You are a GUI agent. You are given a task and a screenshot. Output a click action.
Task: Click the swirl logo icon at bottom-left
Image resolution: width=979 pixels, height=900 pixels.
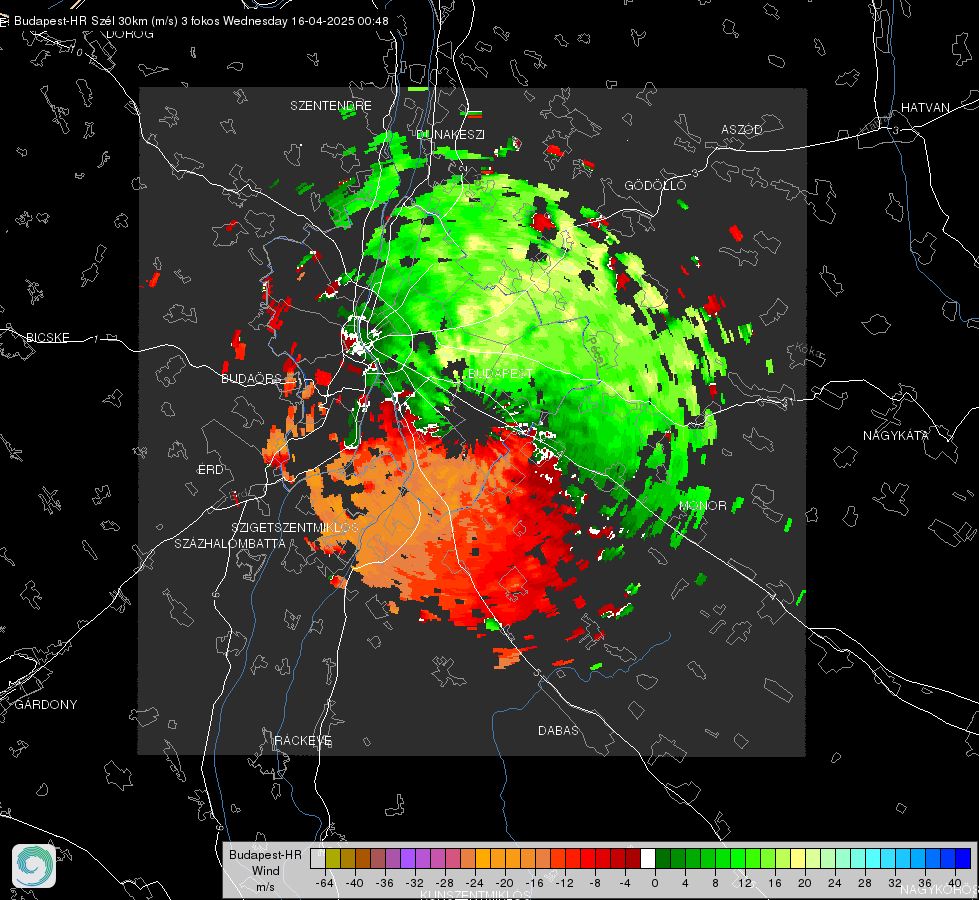point(34,866)
